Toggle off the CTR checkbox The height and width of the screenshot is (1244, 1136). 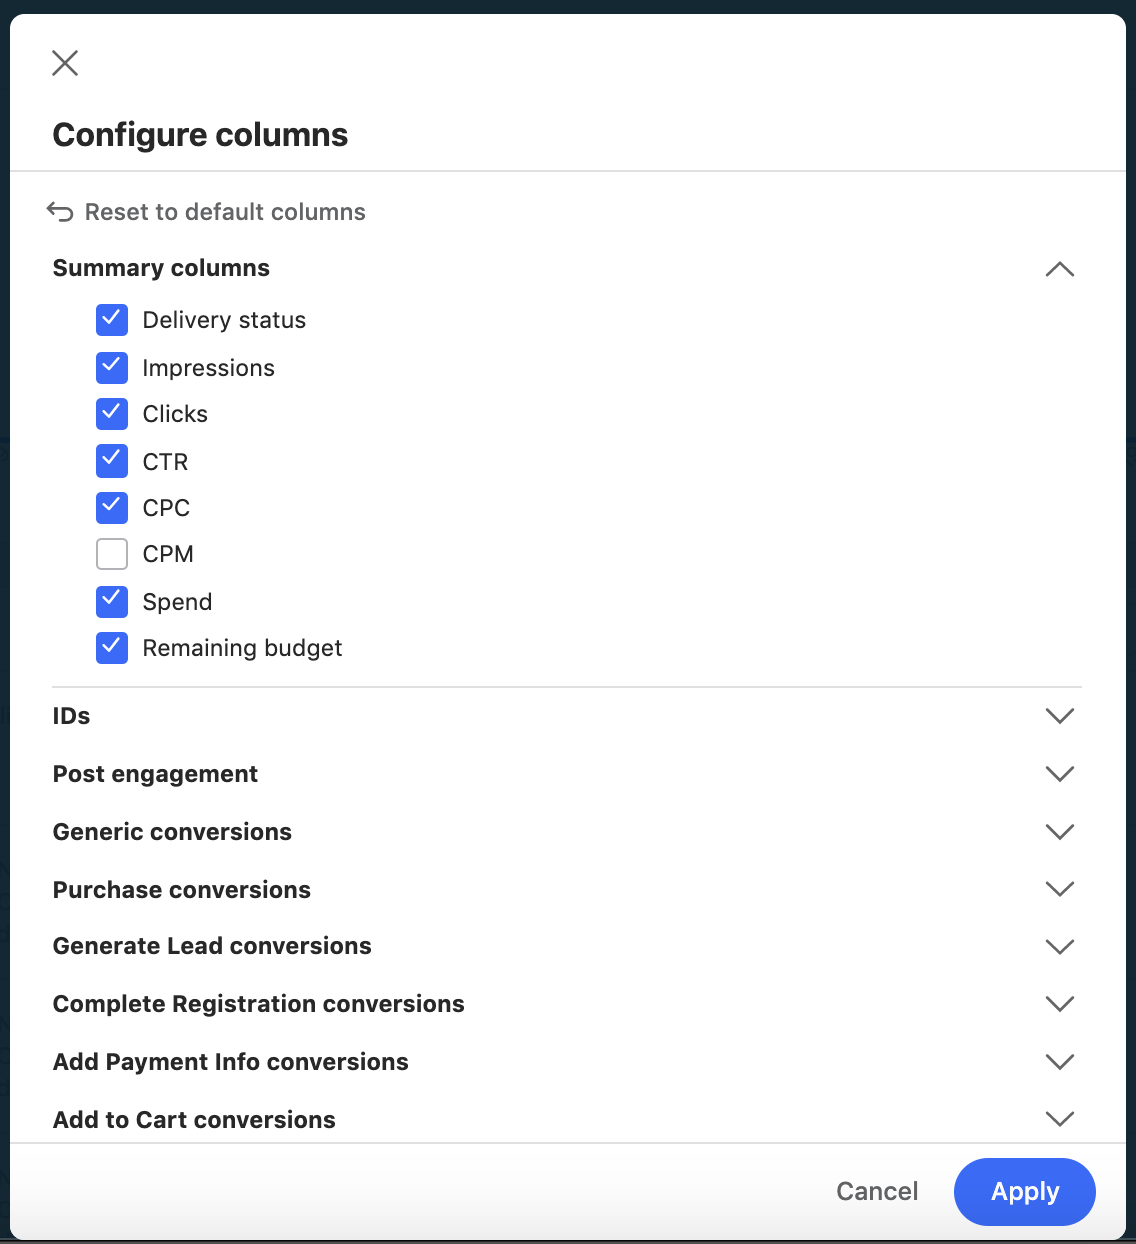pyautogui.click(x=112, y=461)
